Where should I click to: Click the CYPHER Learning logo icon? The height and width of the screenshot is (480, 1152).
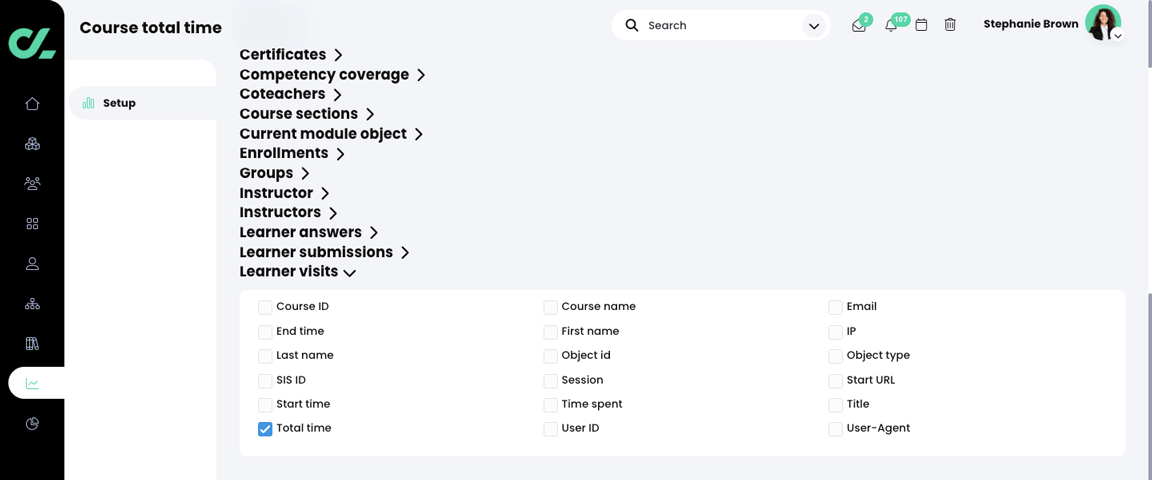coord(32,43)
